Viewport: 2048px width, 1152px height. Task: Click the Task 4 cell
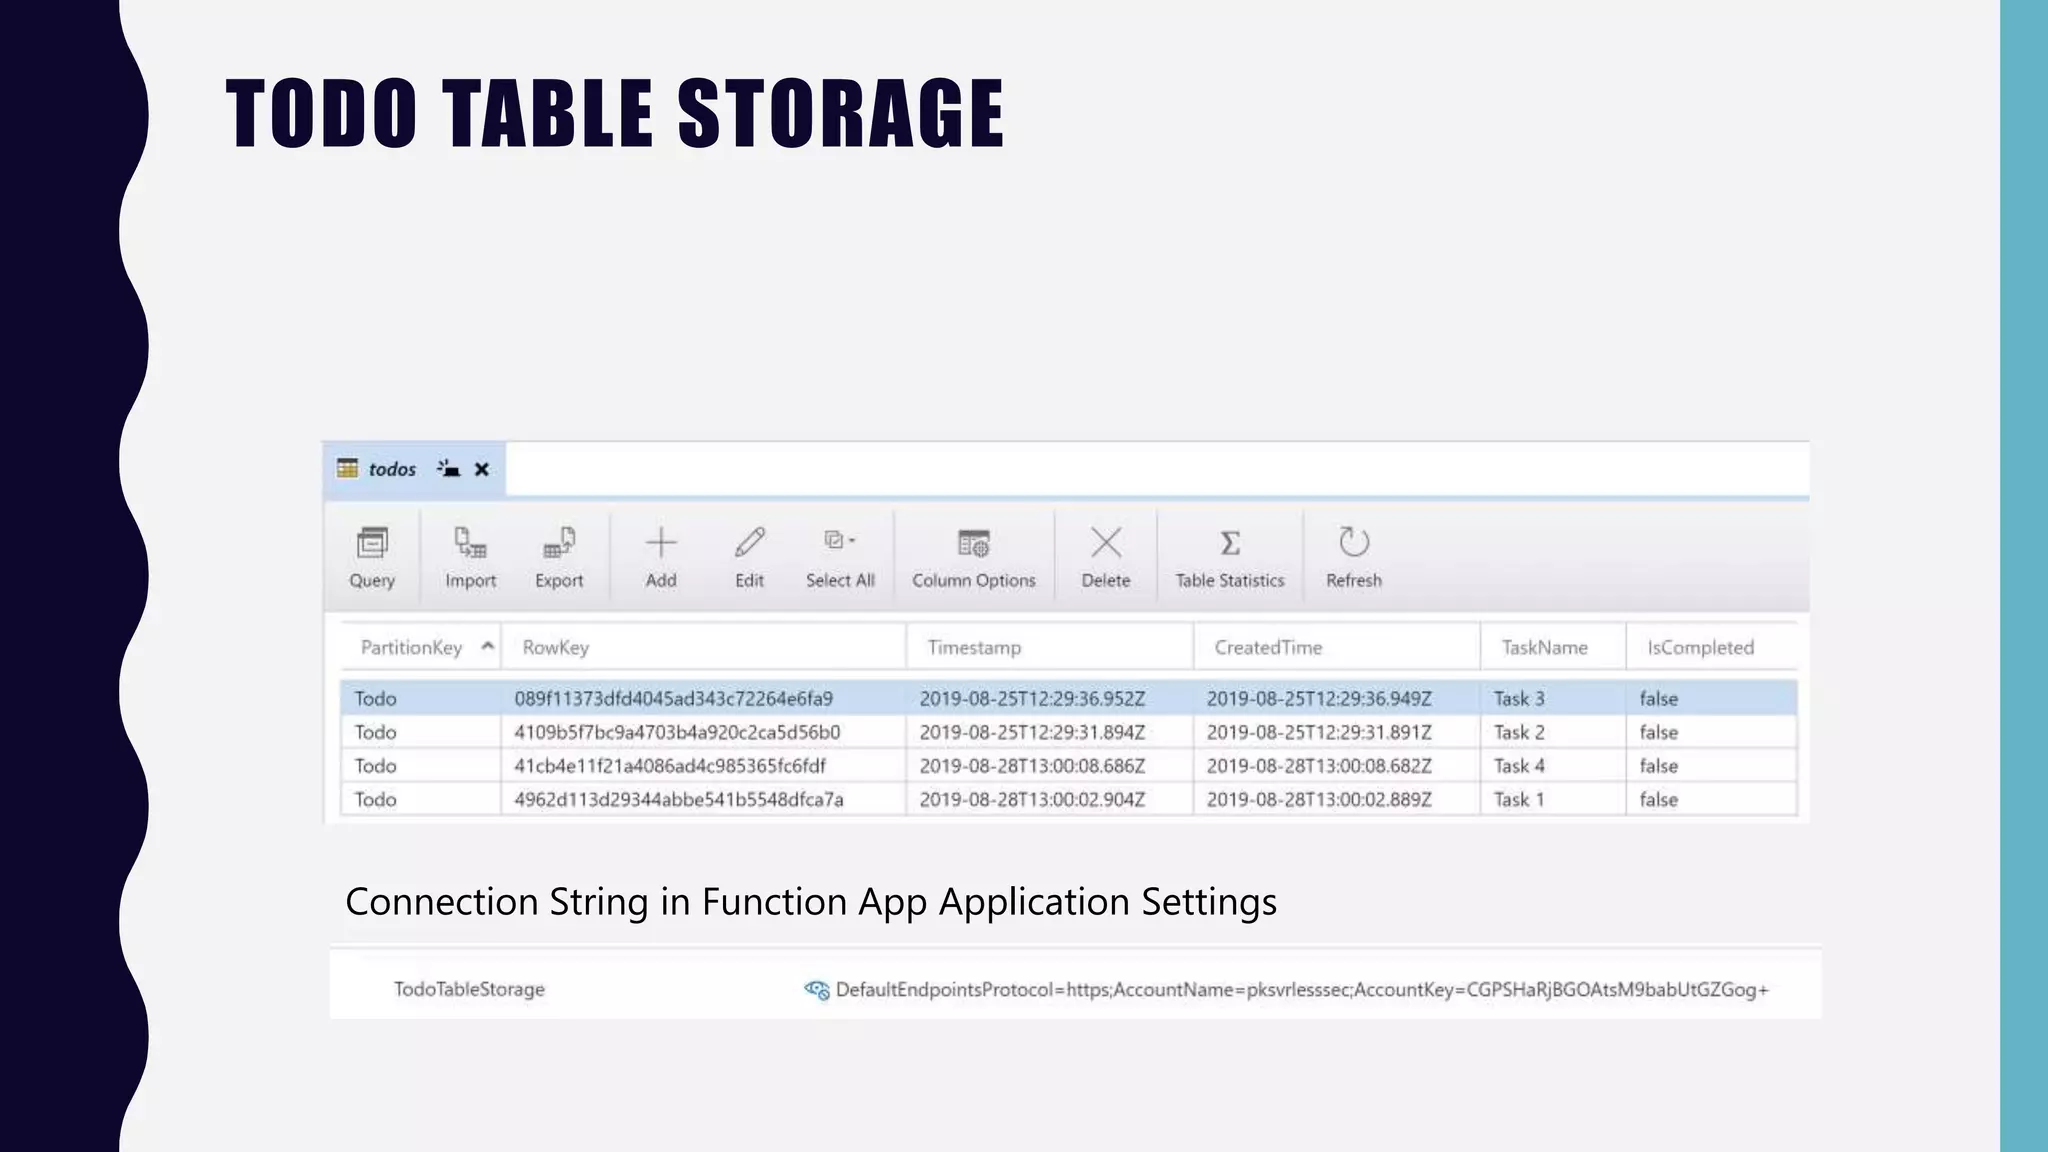pos(1519,766)
